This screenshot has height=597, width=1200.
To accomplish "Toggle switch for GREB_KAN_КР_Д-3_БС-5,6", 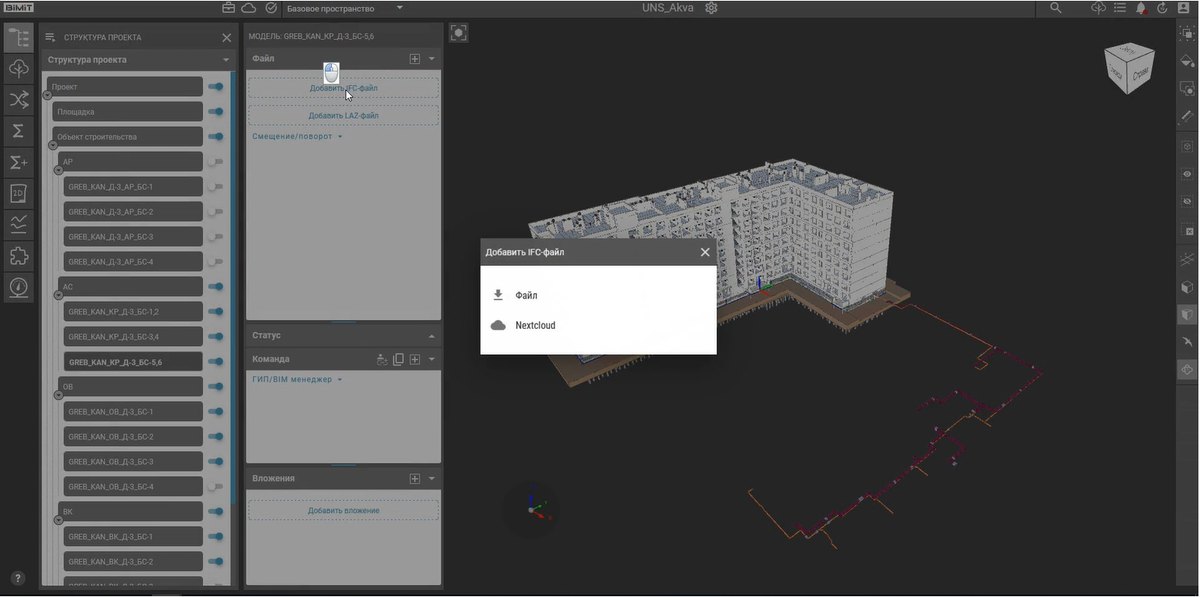I will 215,362.
